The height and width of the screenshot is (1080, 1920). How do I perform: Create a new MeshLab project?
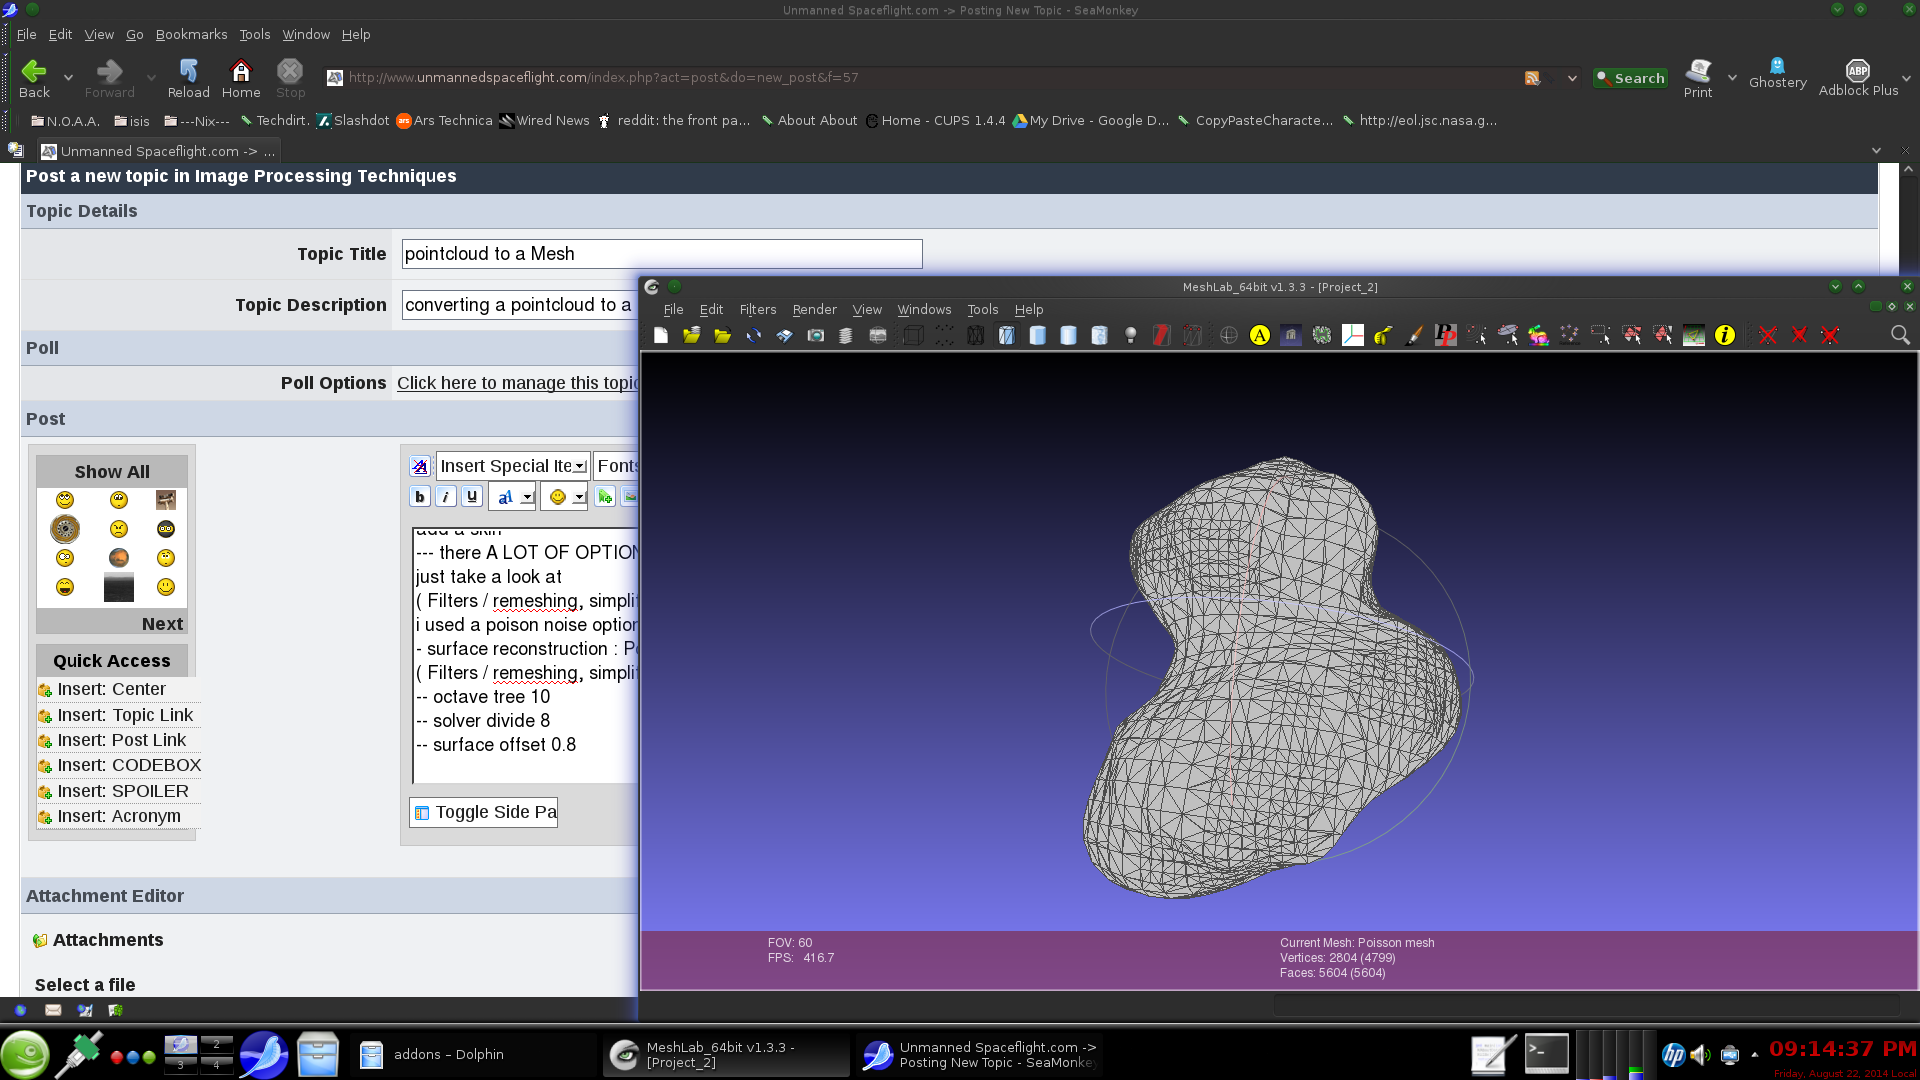pos(661,336)
